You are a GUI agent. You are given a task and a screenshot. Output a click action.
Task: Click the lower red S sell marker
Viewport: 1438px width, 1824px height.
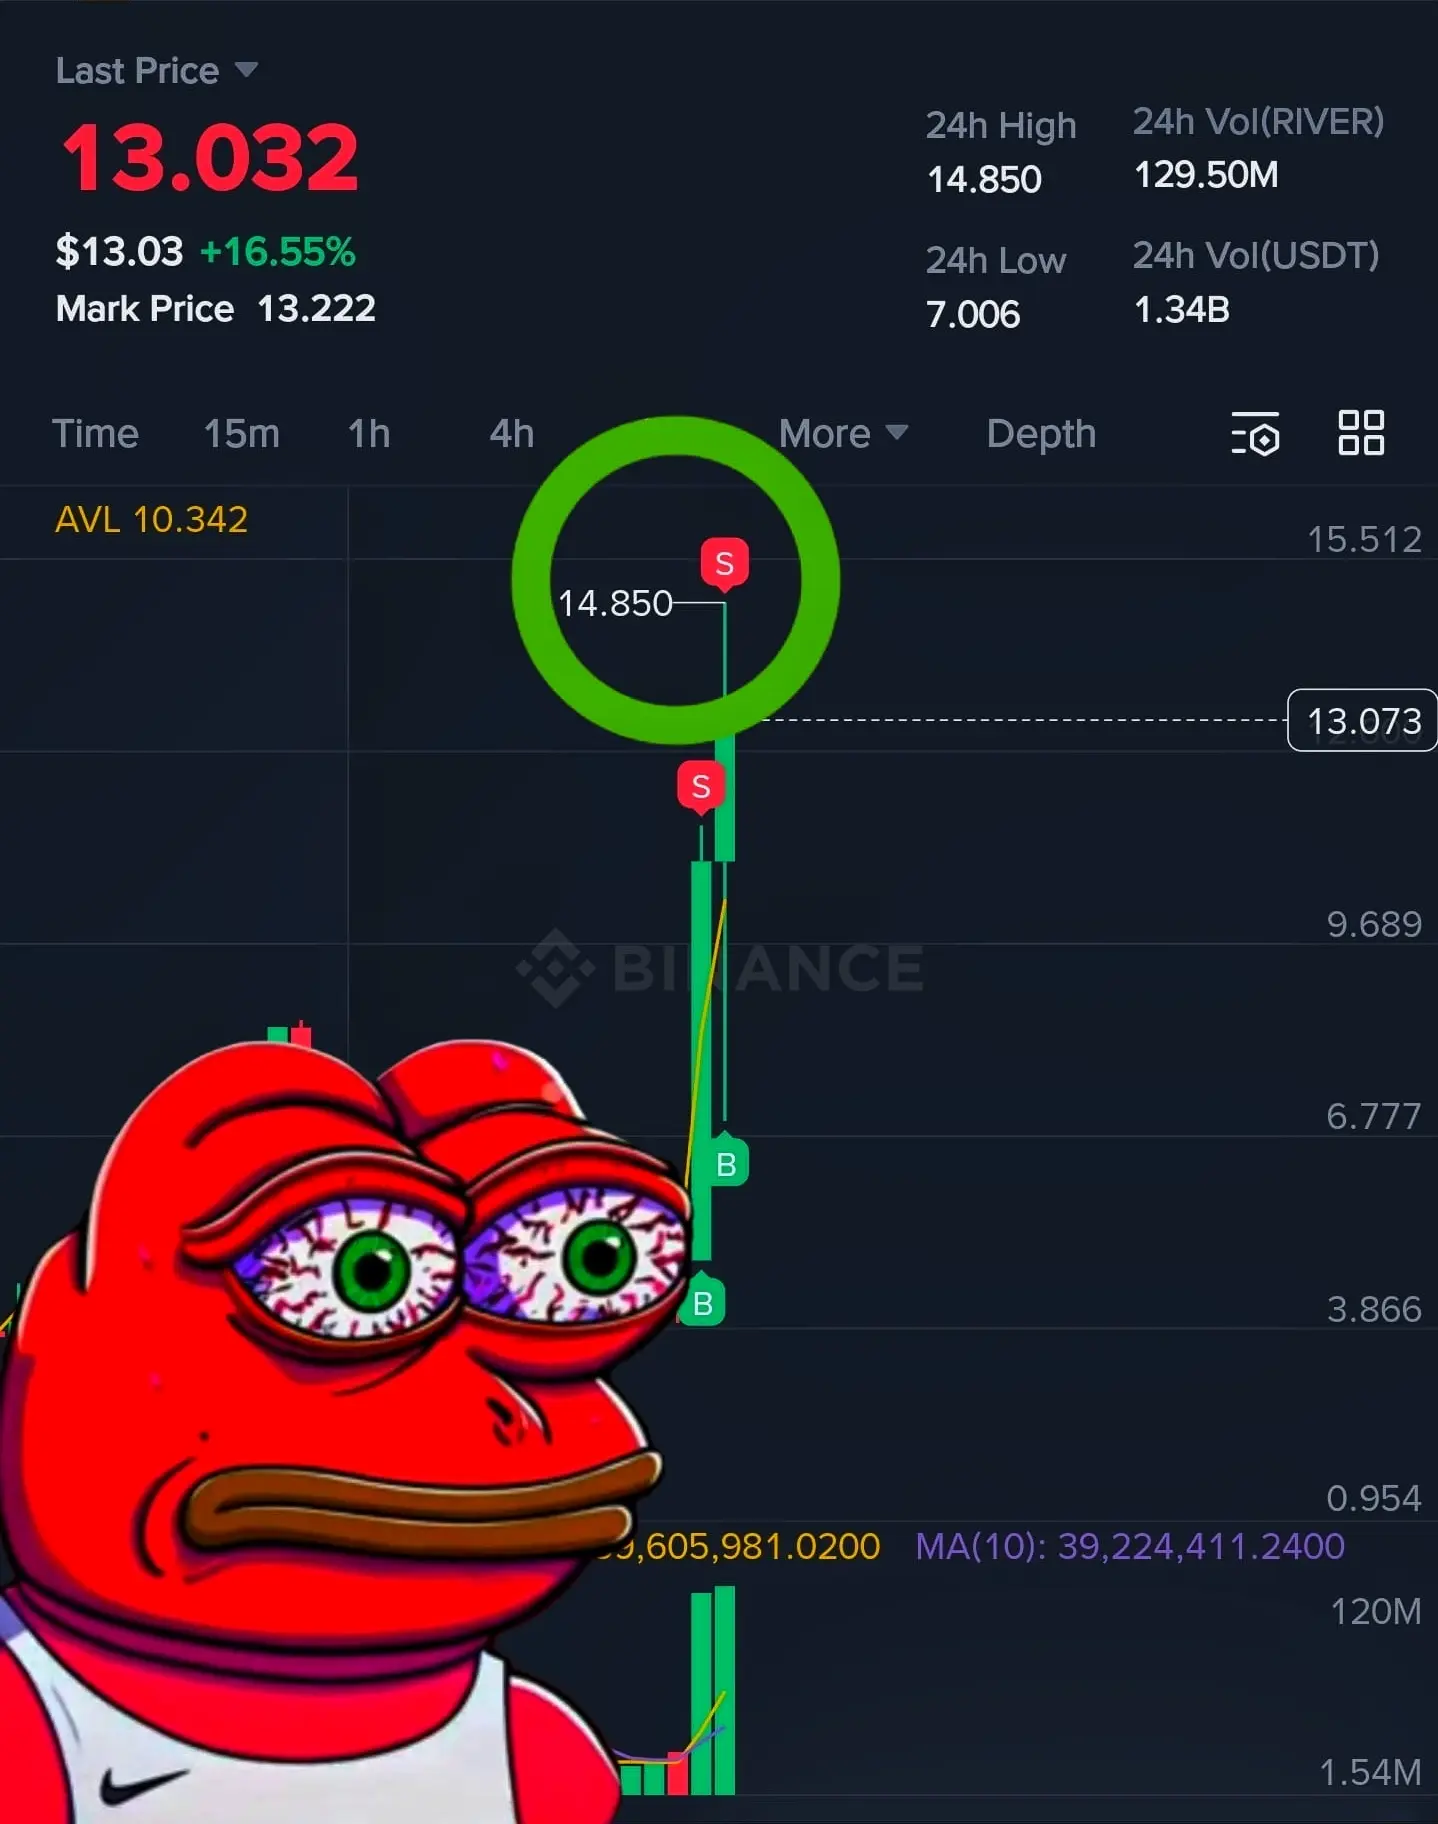coord(701,787)
